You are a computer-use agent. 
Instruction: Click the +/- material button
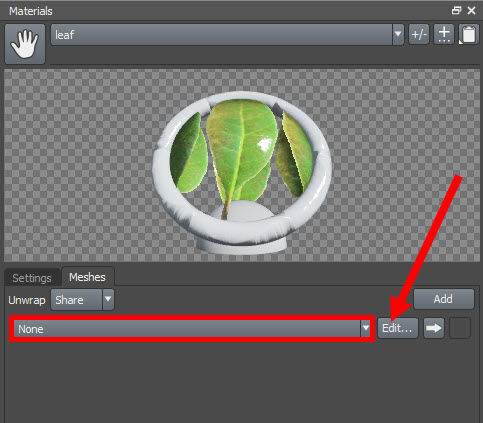coord(419,34)
